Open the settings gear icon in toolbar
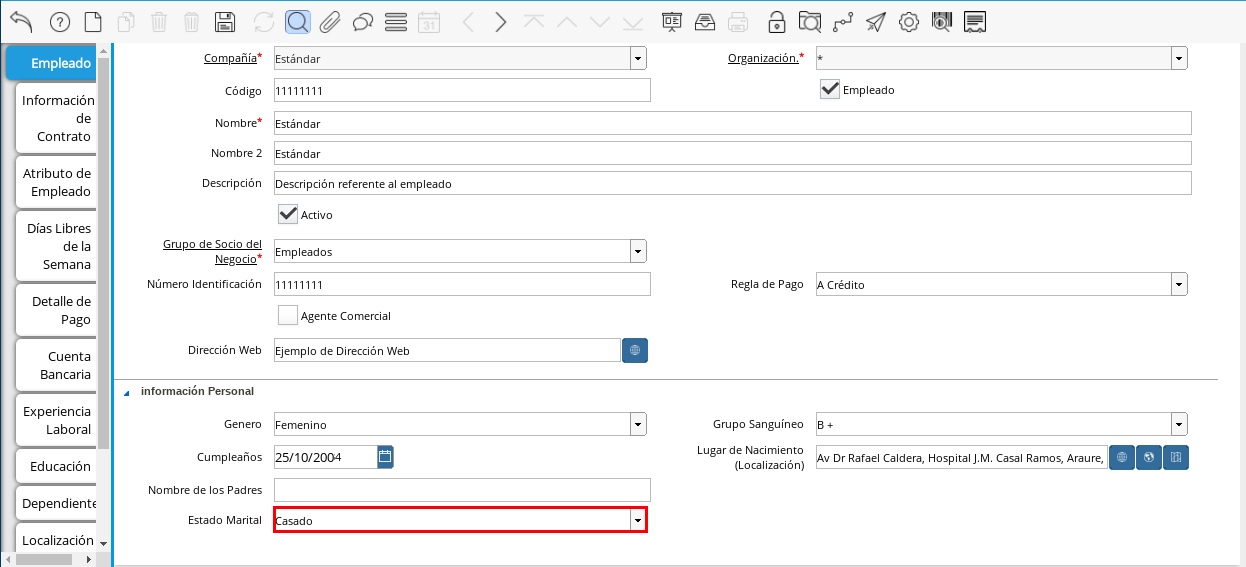Viewport: 1246px width, 567px height. [x=908, y=21]
